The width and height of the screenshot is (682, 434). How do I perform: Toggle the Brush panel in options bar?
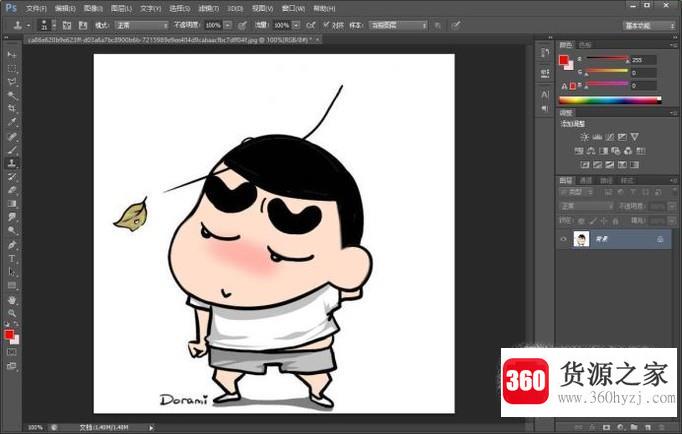(67, 25)
